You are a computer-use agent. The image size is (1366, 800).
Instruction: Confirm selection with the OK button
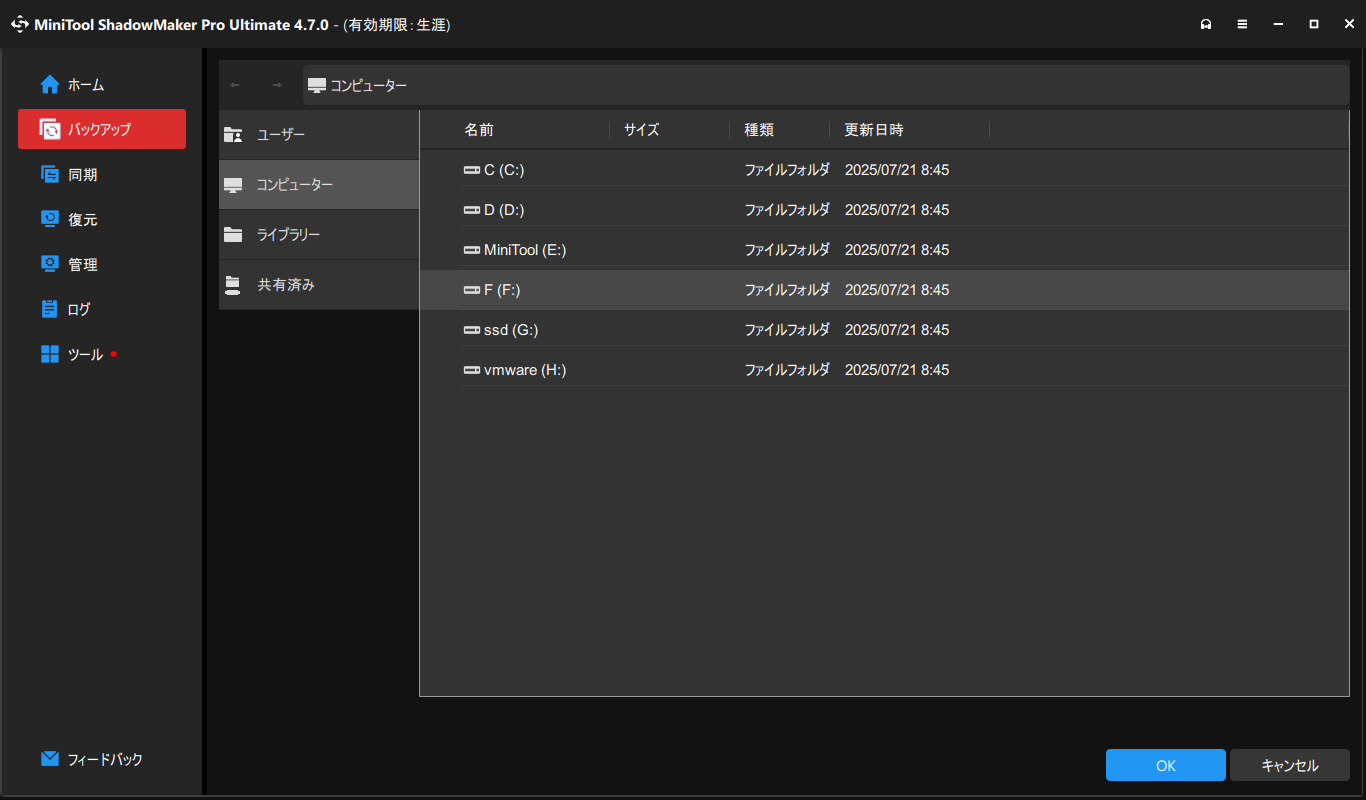[1166, 766]
